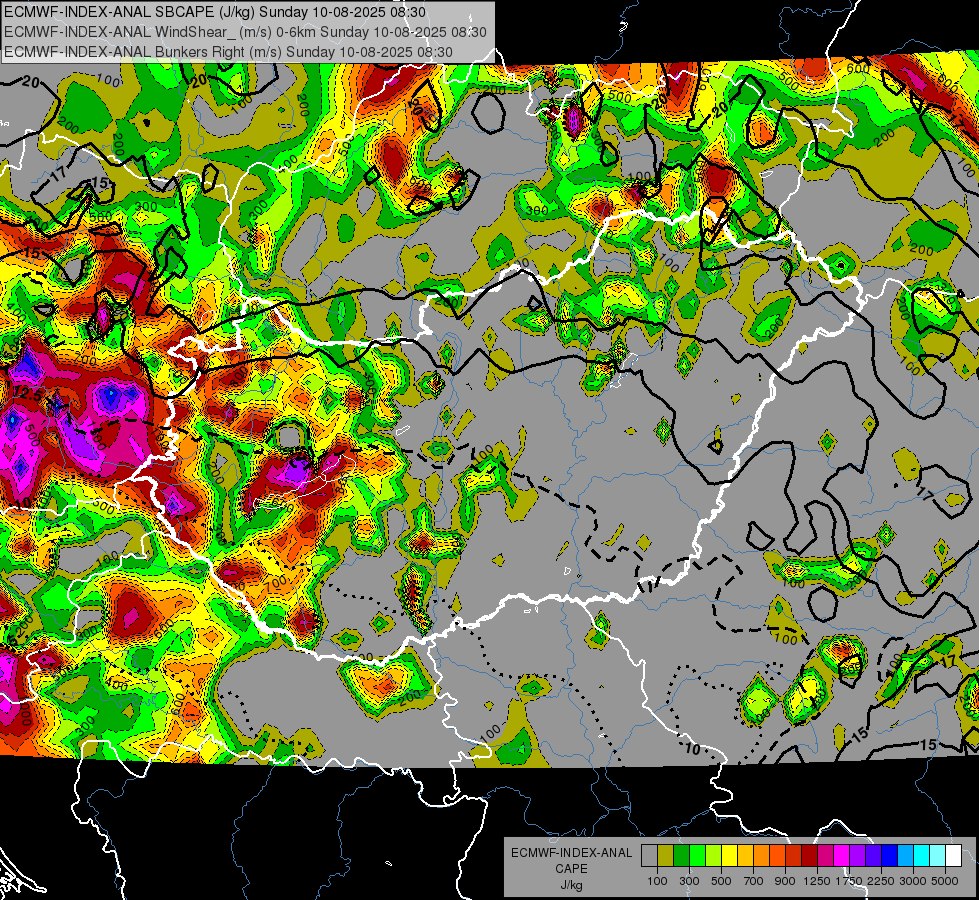Click the magenta legend swatch before 1750
The image size is (979, 900).
tap(842, 856)
